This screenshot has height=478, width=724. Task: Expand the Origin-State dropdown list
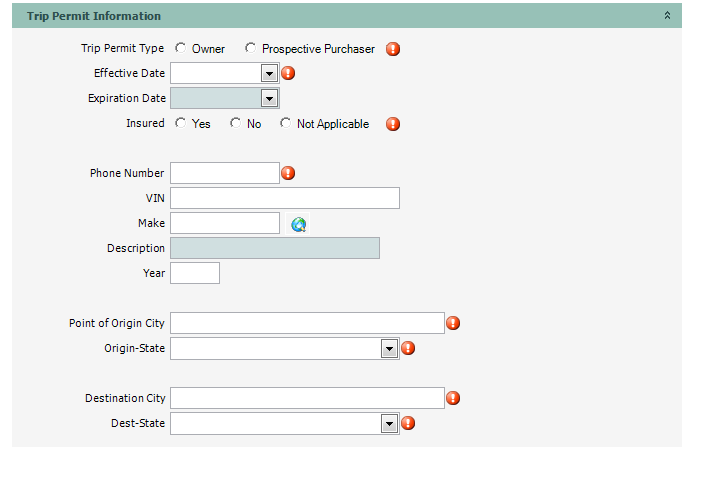click(389, 348)
